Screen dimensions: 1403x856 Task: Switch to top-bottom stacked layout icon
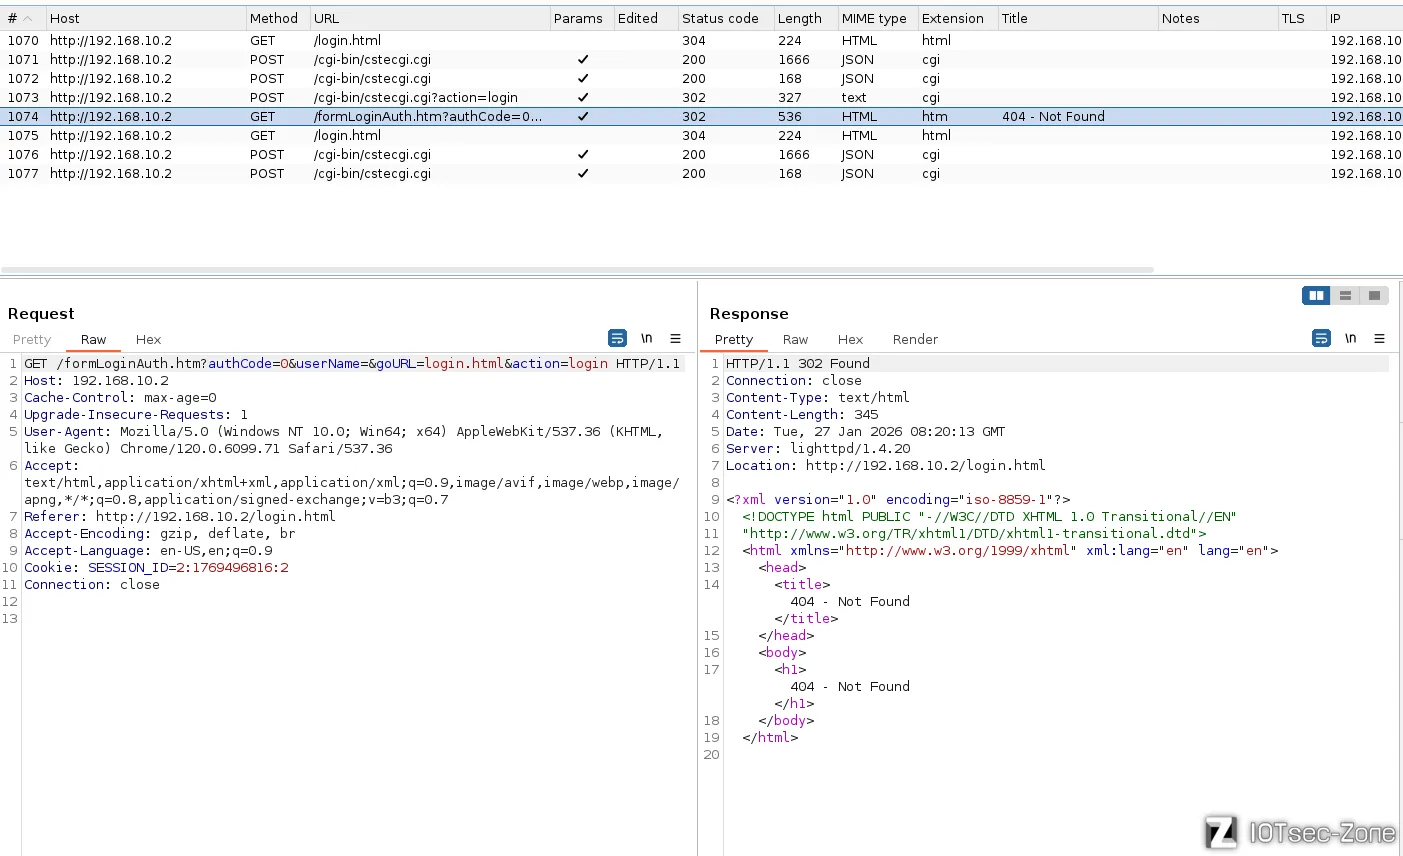click(x=1345, y=295)
